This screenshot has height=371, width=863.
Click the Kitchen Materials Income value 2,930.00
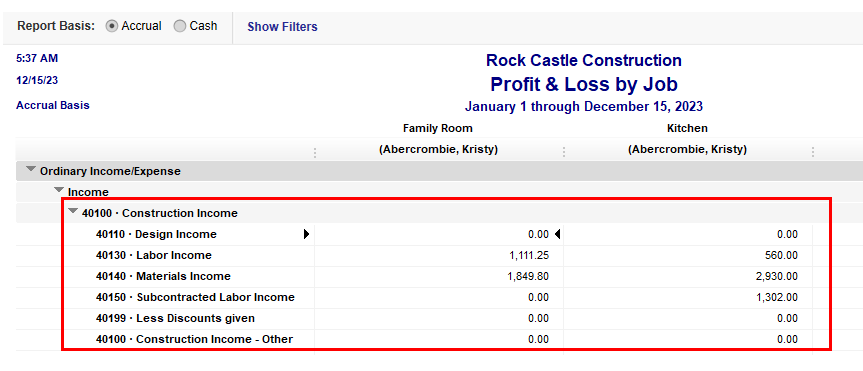click(777, 276)
